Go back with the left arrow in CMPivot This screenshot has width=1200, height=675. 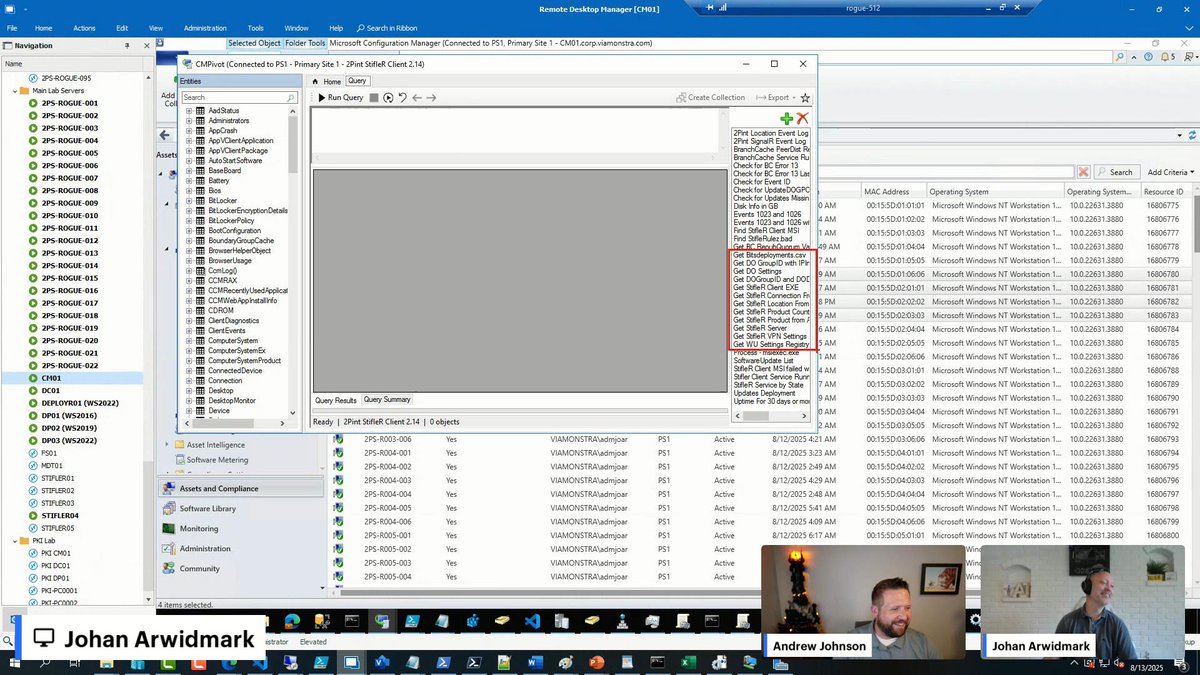click(x=417, y=98)
